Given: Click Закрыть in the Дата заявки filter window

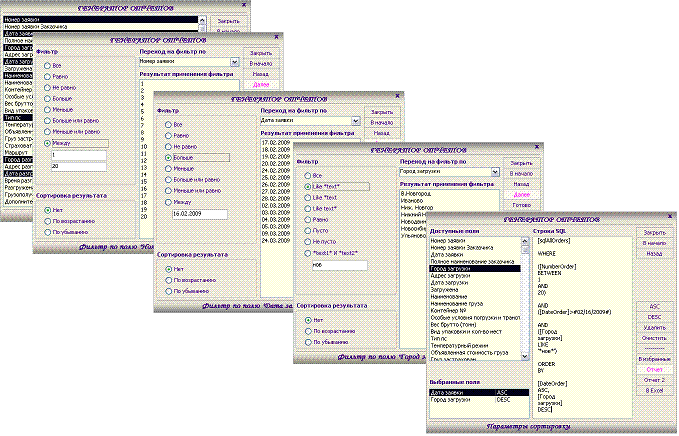Looking at the screenshot, I should click(x=382, y=112).
